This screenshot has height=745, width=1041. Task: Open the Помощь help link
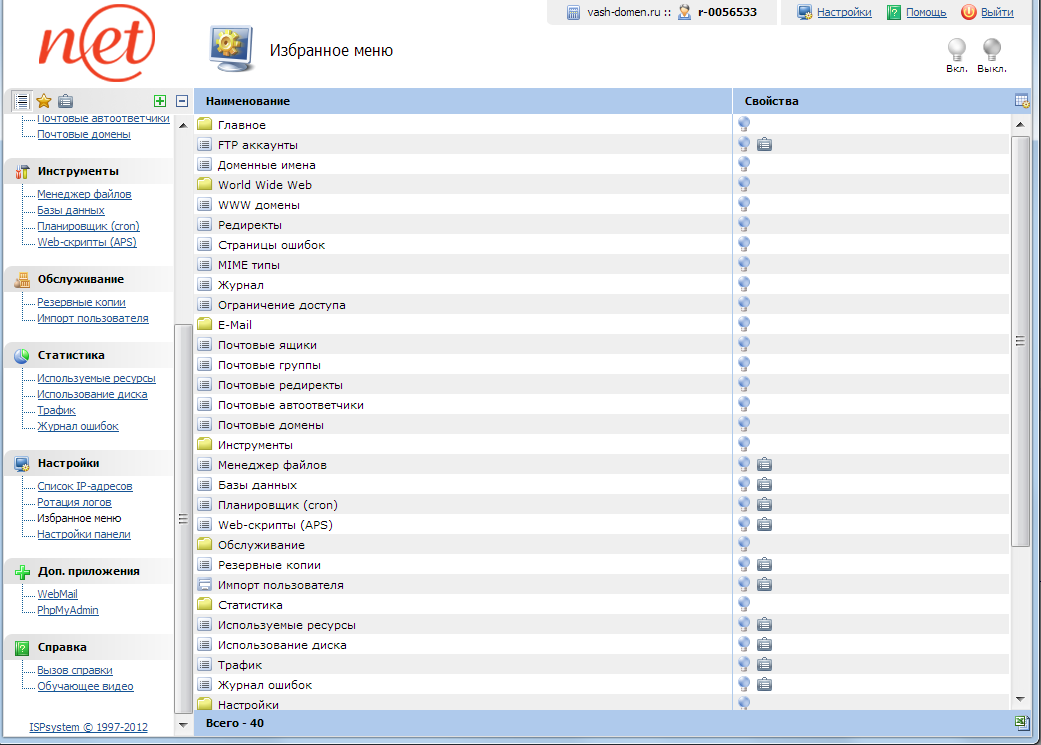pyautogui.click(x=925, y=12)
